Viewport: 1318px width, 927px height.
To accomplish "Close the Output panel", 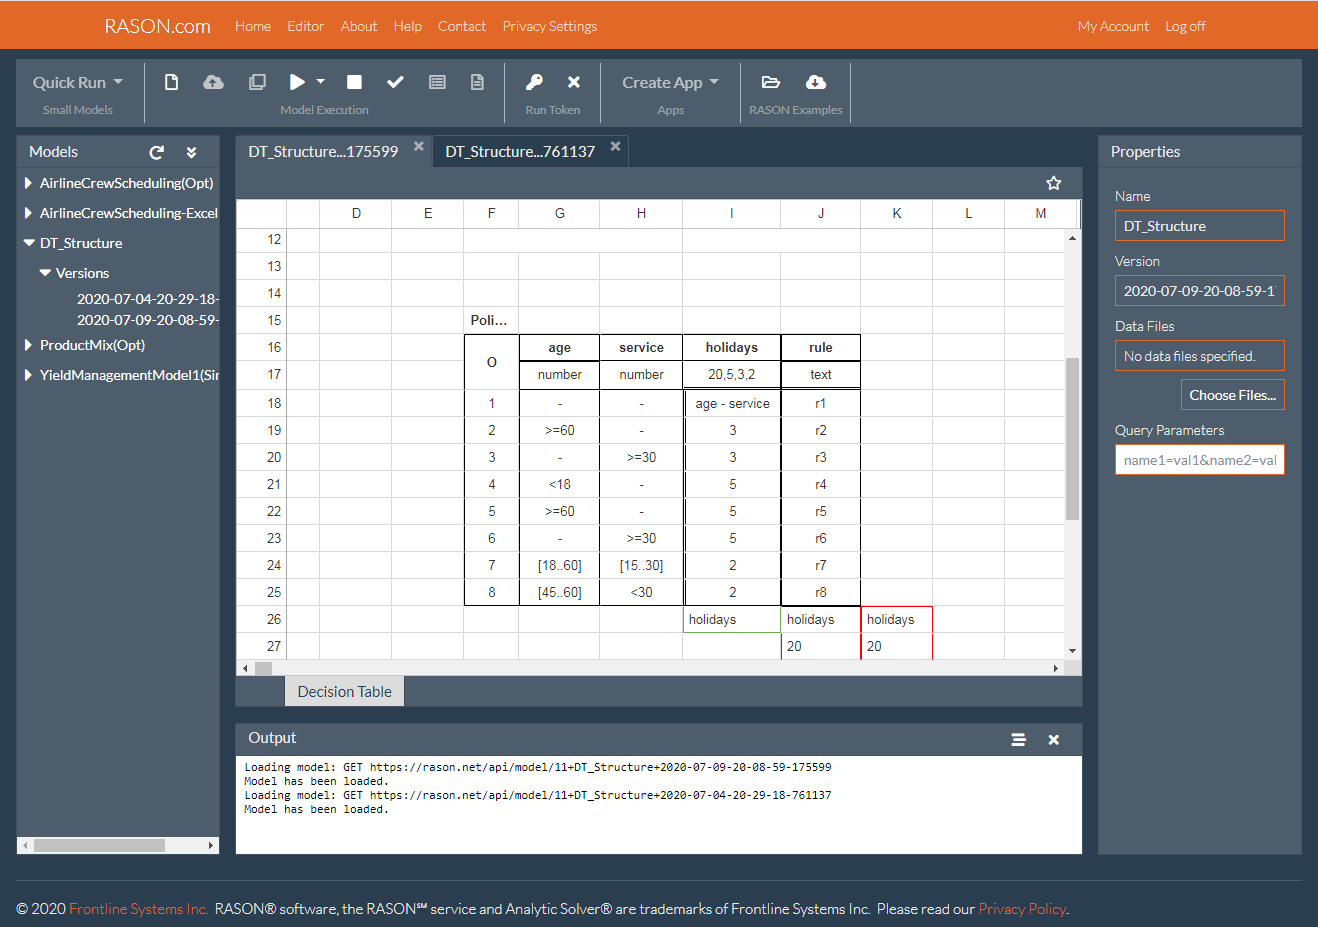I will click(1053, 740).
